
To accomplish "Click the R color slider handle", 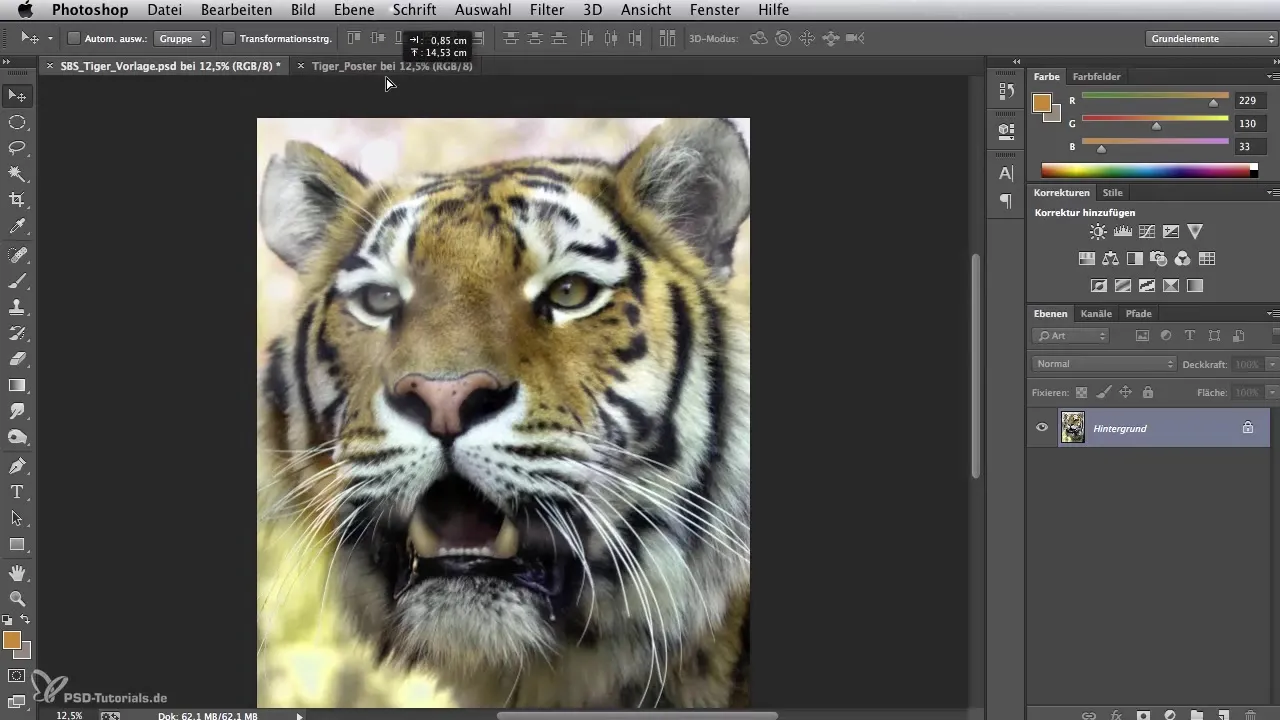I will pyautogui.click(x=1213, y=102).
